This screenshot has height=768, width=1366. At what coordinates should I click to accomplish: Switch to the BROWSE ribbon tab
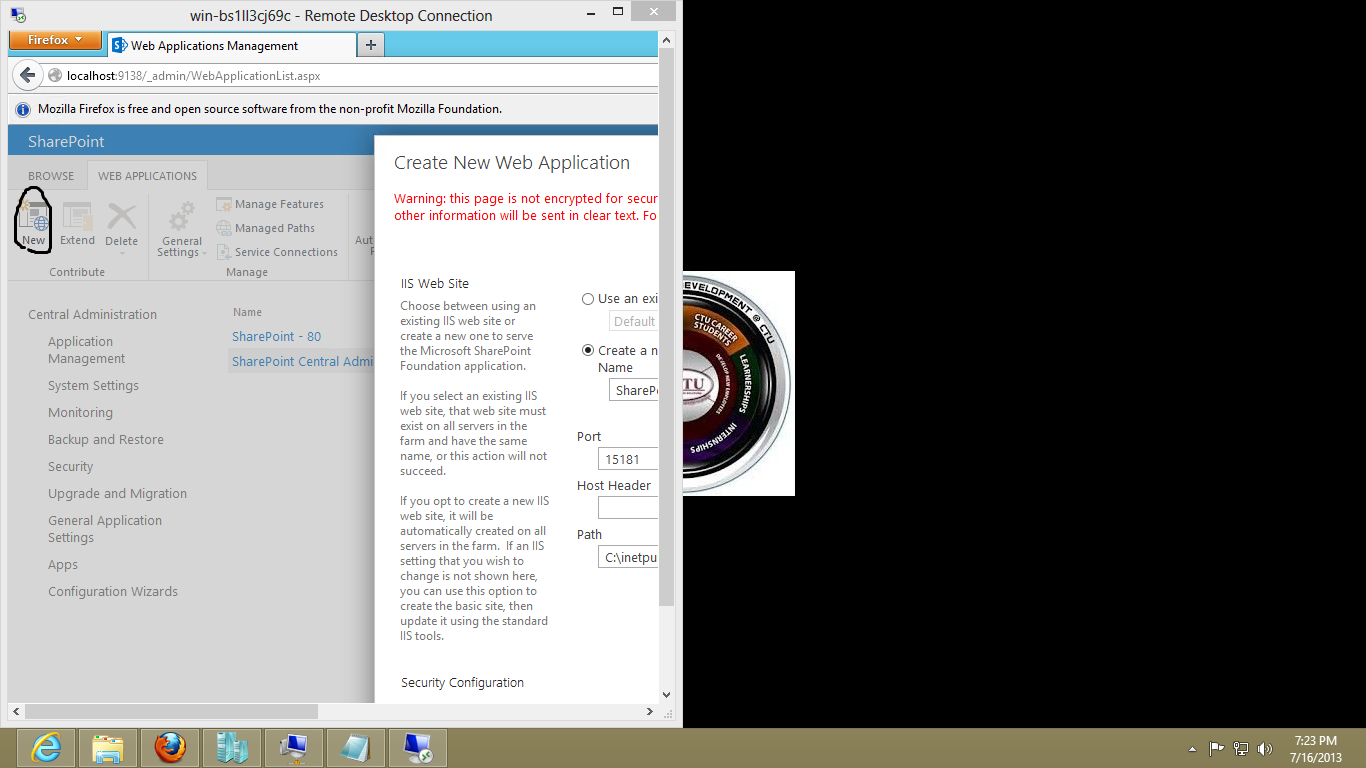click(51, 176)
